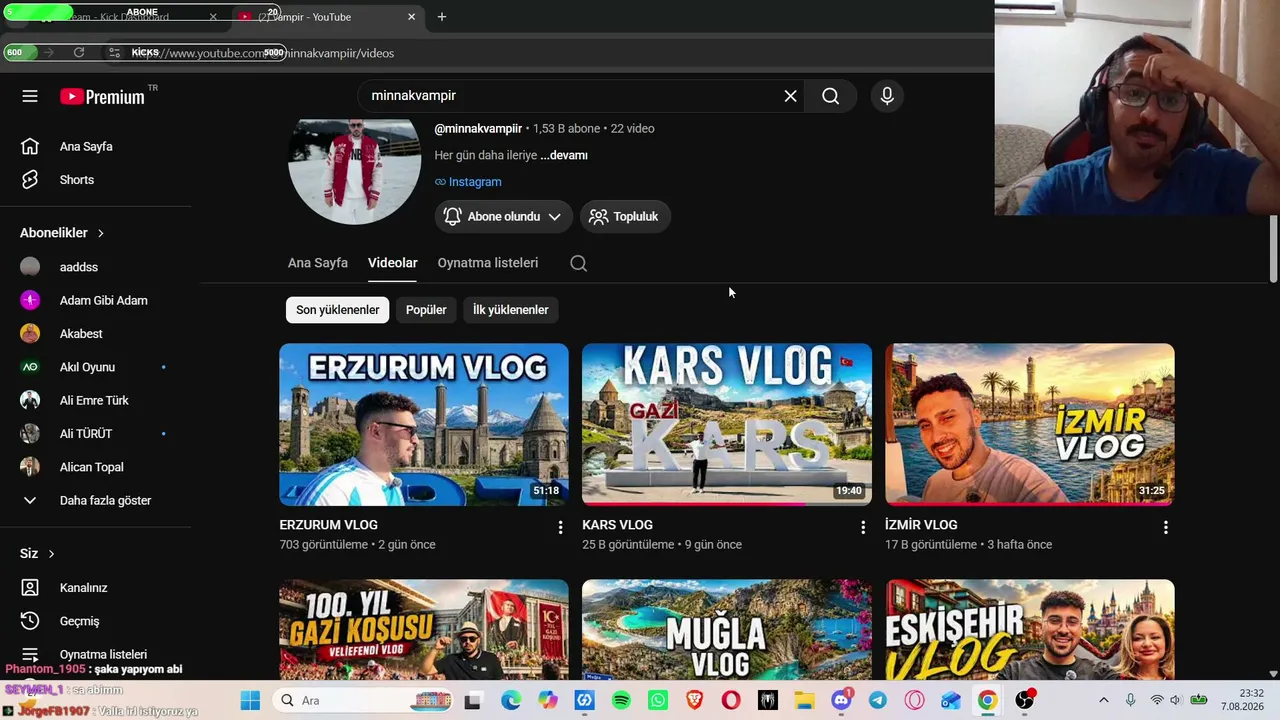Open more options for ERZURUM VLOG
This screenshot has height=720, width=1280.
pyautogui.click(x=560, y=527)
